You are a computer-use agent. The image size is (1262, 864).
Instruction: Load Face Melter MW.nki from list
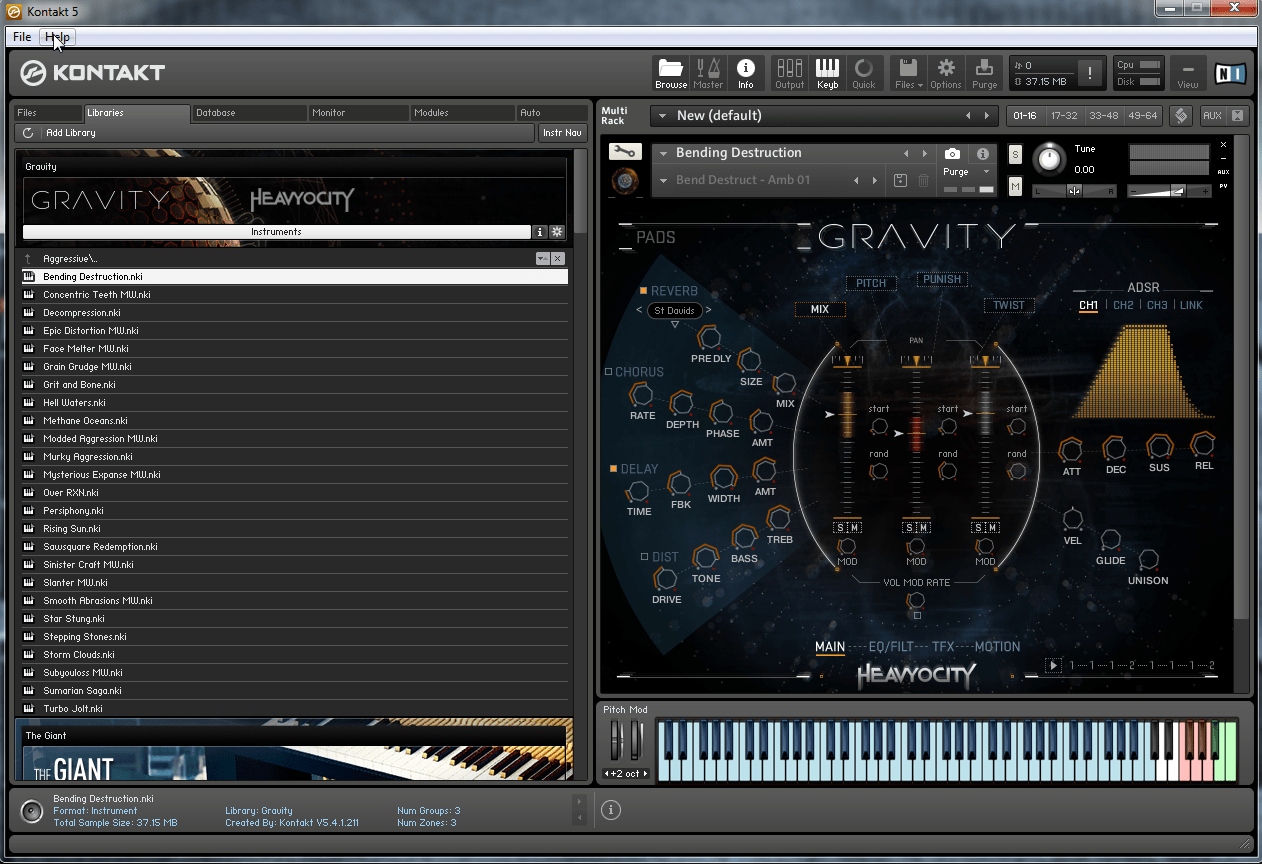294,349
